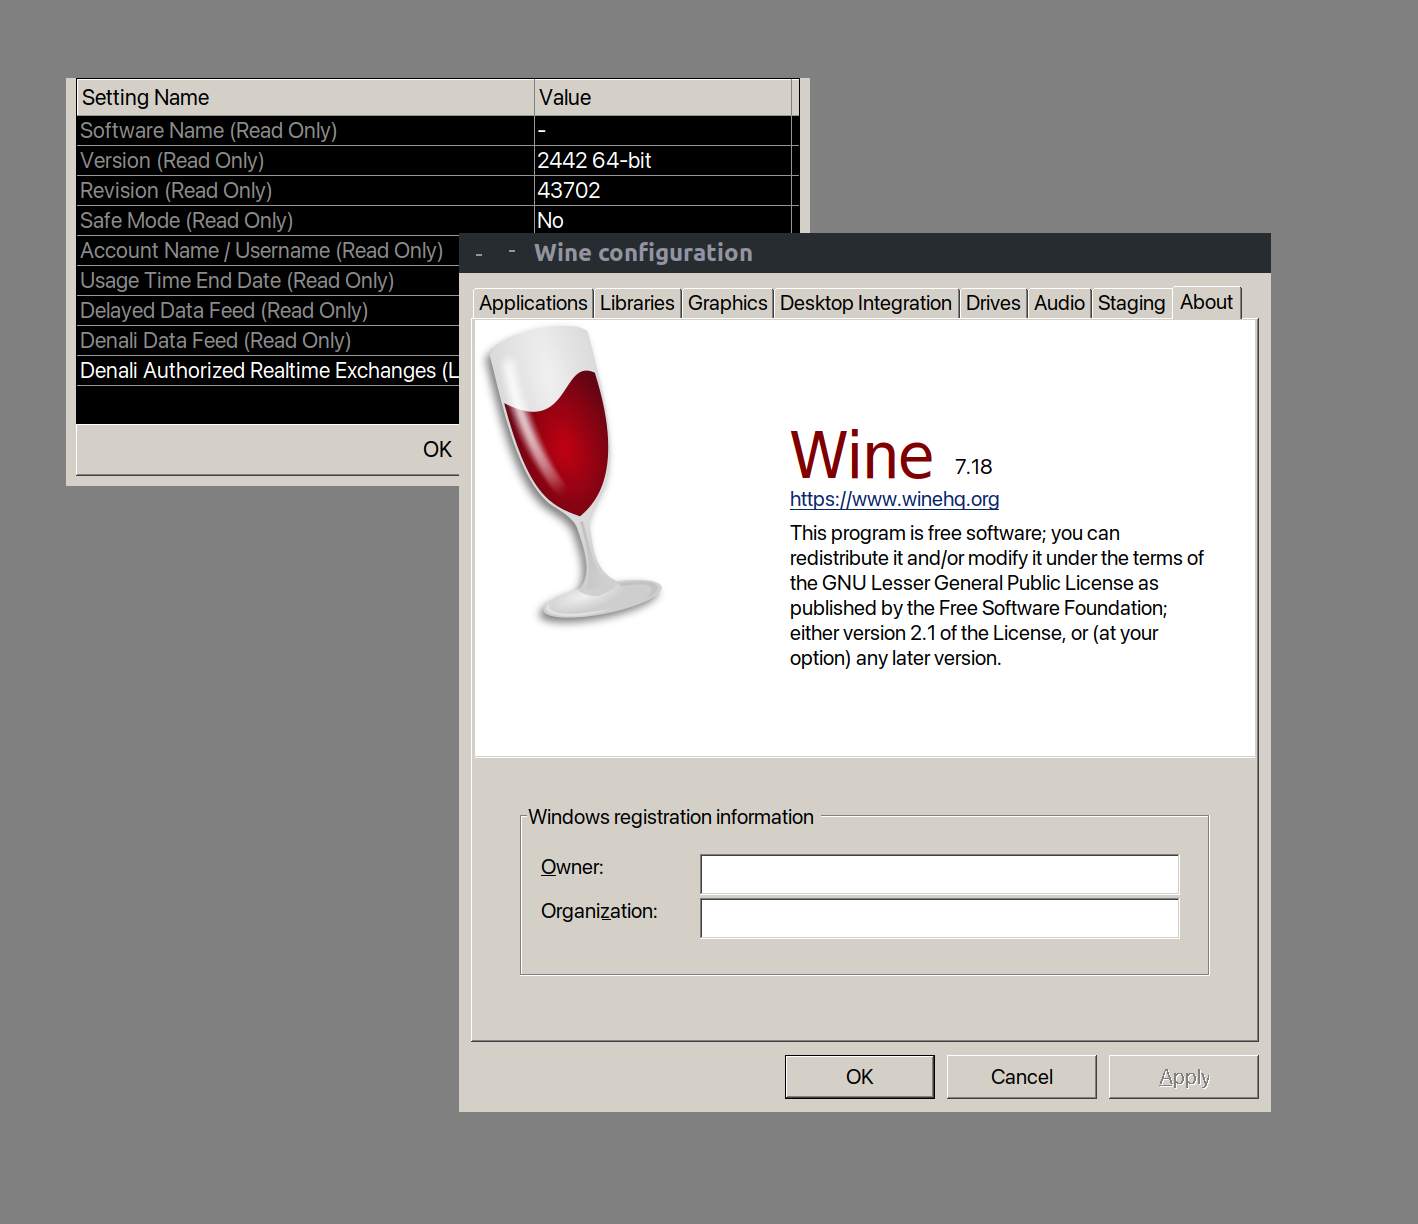Select the Version (Read Only) row

tap(437, 161)
